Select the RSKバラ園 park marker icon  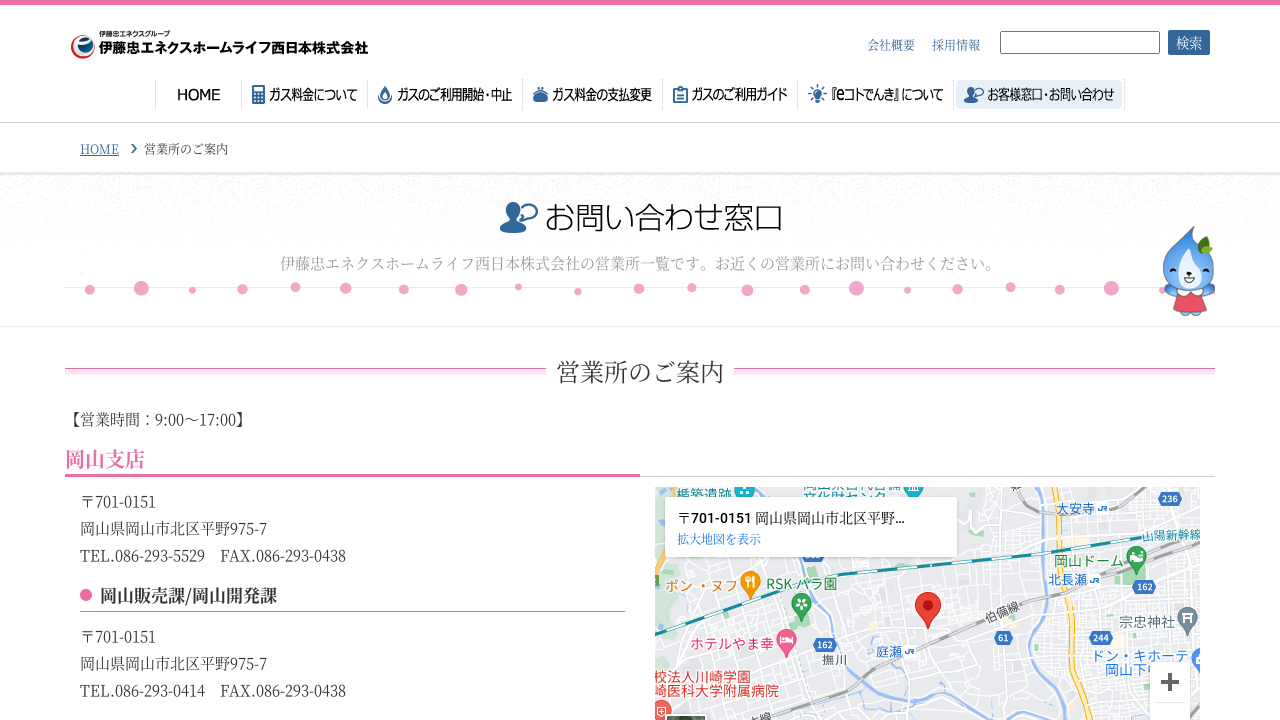[x=801, y=605]
